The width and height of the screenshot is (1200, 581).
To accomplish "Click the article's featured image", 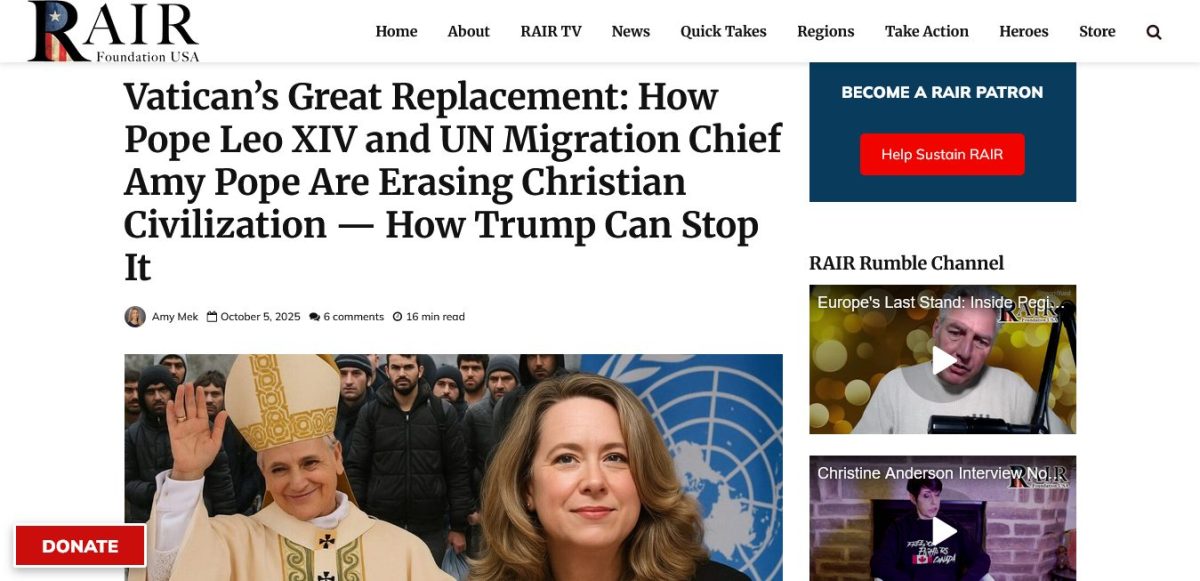I will pyautogui.click(x=453, y=467).
